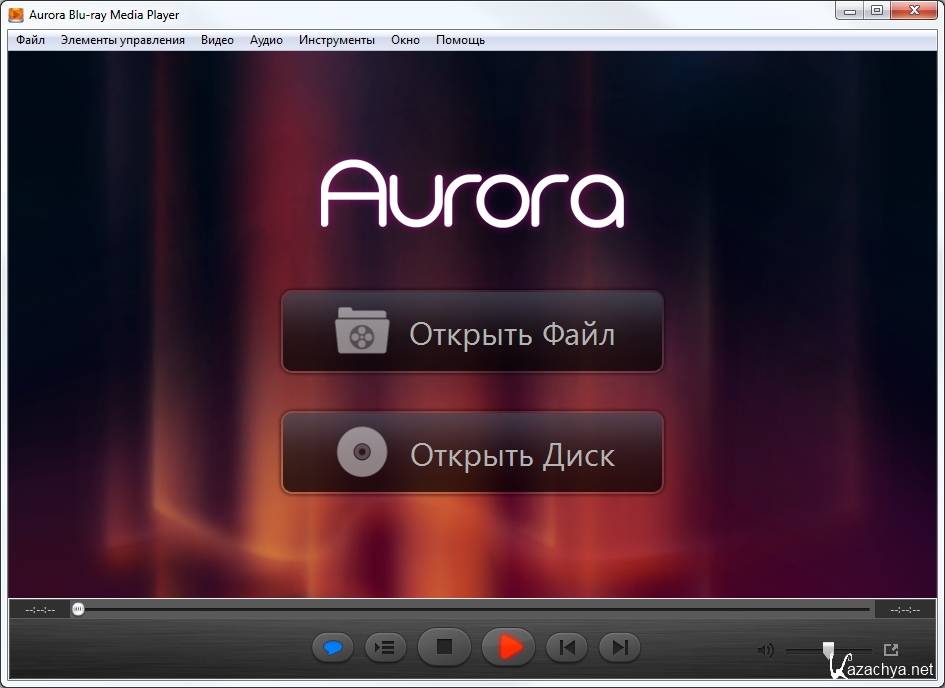Mute audio using the speaker icon
Viewport: 945px width, 688px height.
766,650
